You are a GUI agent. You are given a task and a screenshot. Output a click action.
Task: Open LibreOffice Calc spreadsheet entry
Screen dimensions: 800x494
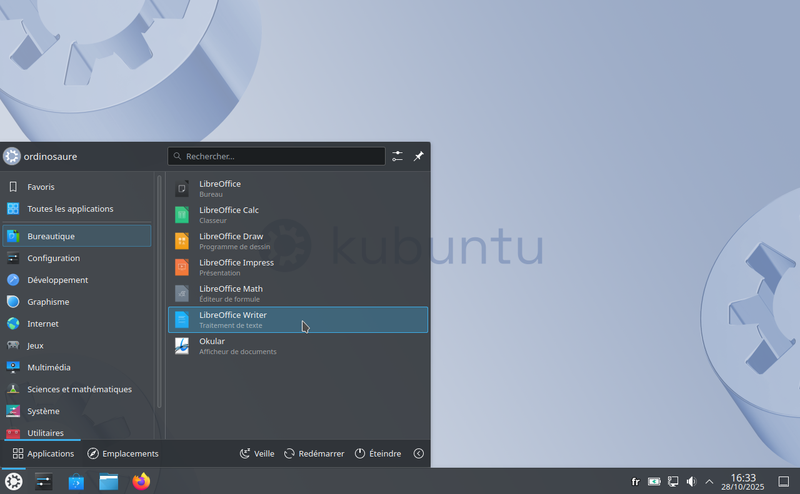pos(298,215)
